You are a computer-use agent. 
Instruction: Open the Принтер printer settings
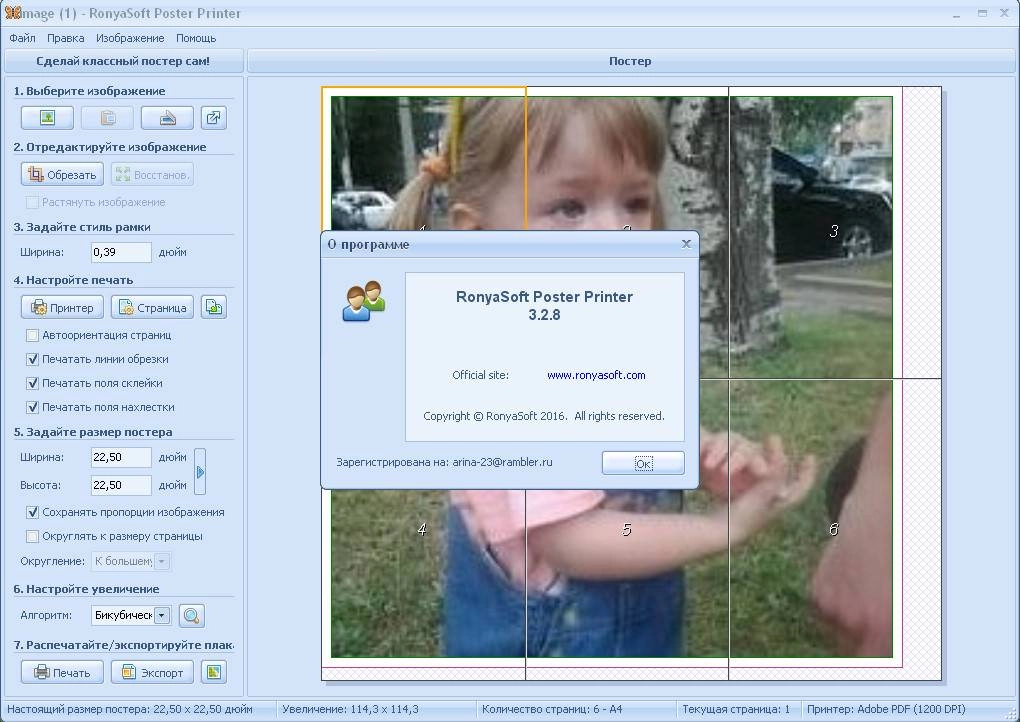pyautogui.click(x=62, y=307)
